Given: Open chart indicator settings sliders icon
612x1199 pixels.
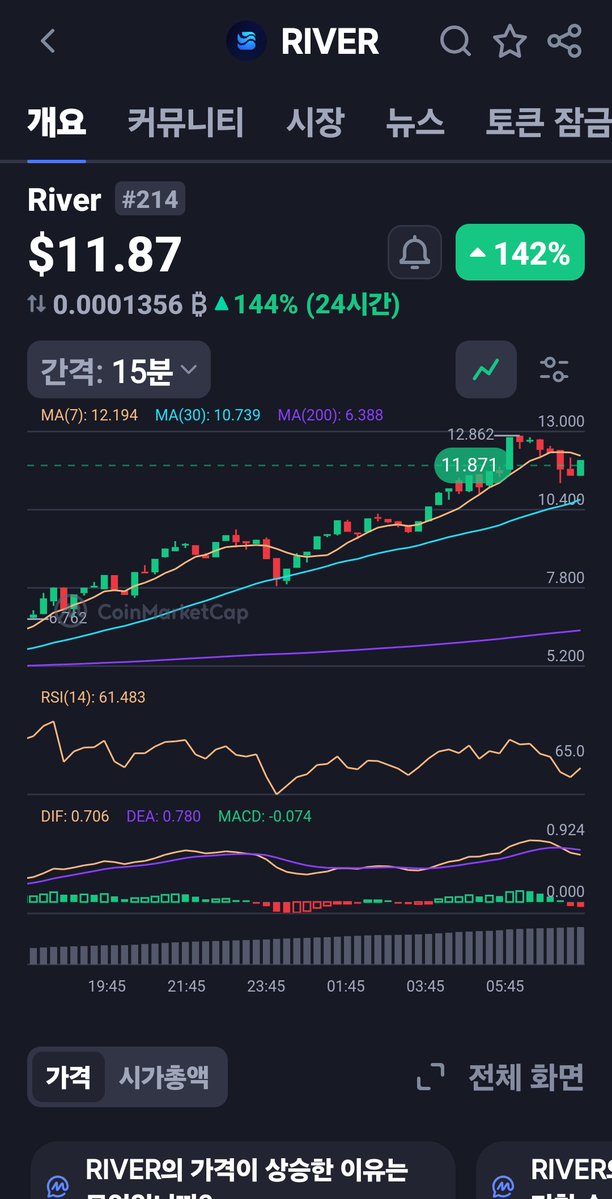Looking at the screenshot, I should (x=554, y=369).
